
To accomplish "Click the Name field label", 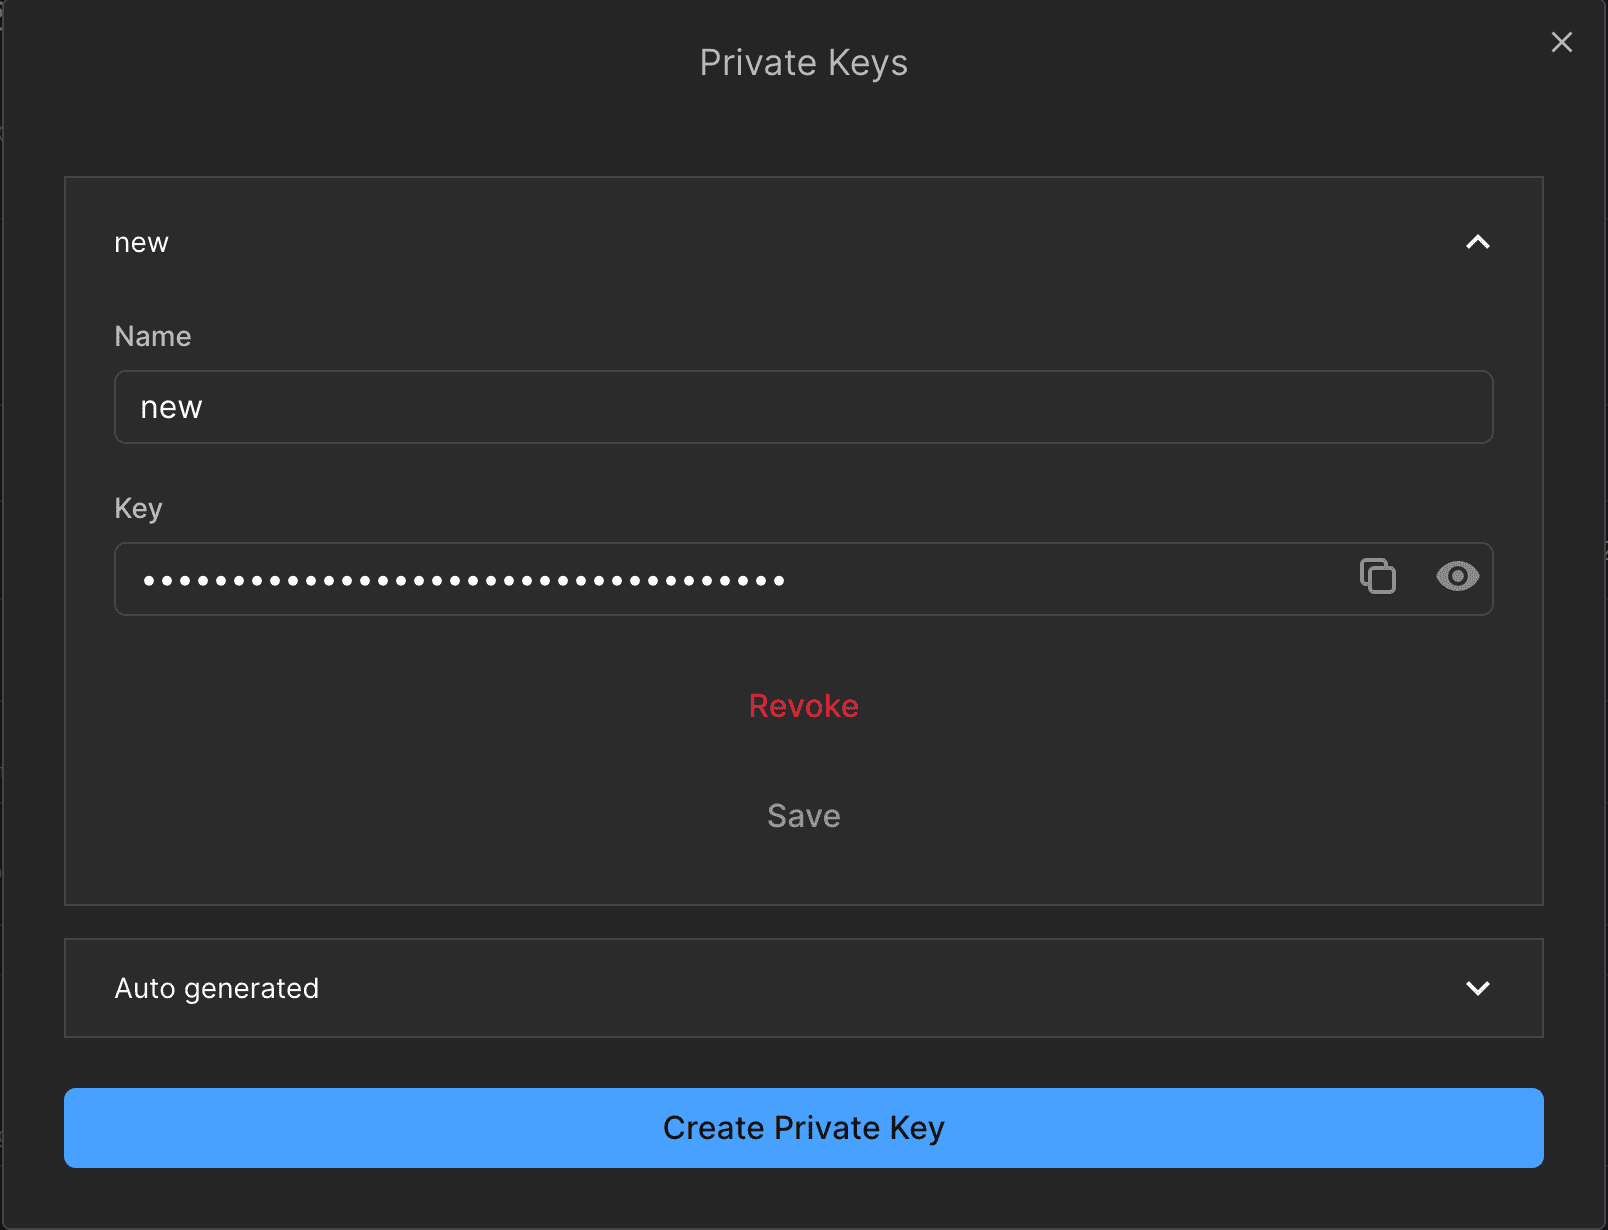I will pos(153,336).
